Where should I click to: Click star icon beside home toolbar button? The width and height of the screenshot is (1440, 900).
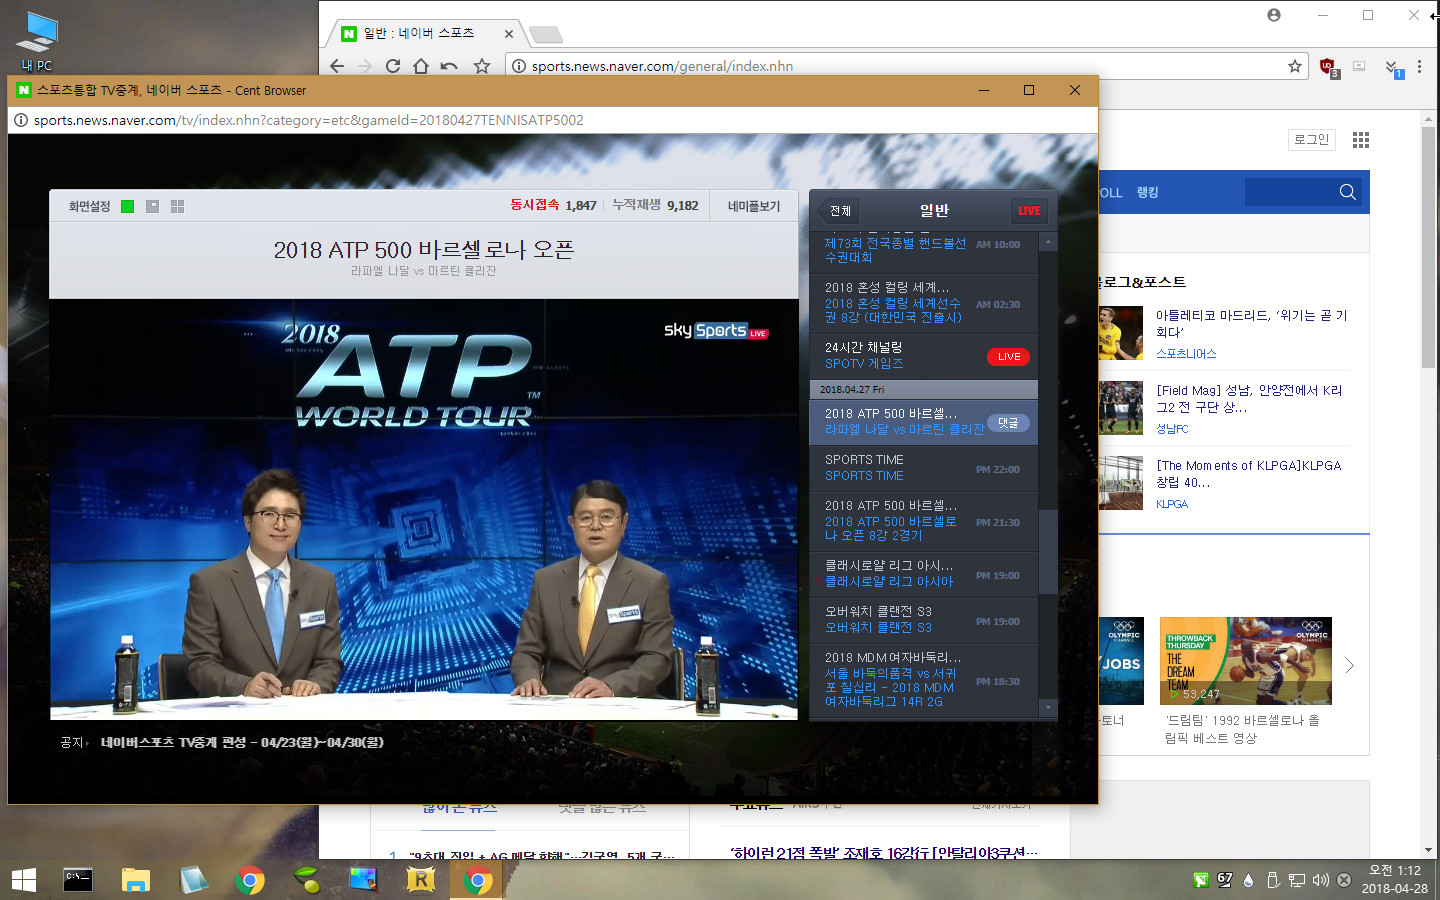(482, 66)
